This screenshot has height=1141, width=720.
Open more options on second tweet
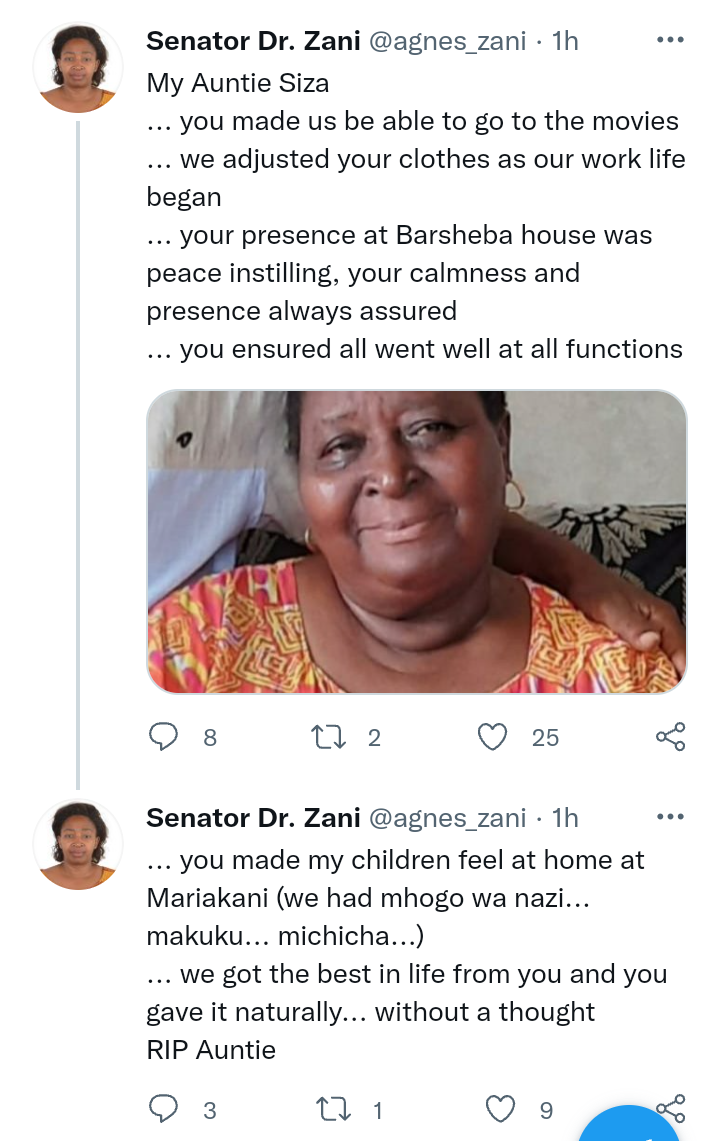[670, 817]
